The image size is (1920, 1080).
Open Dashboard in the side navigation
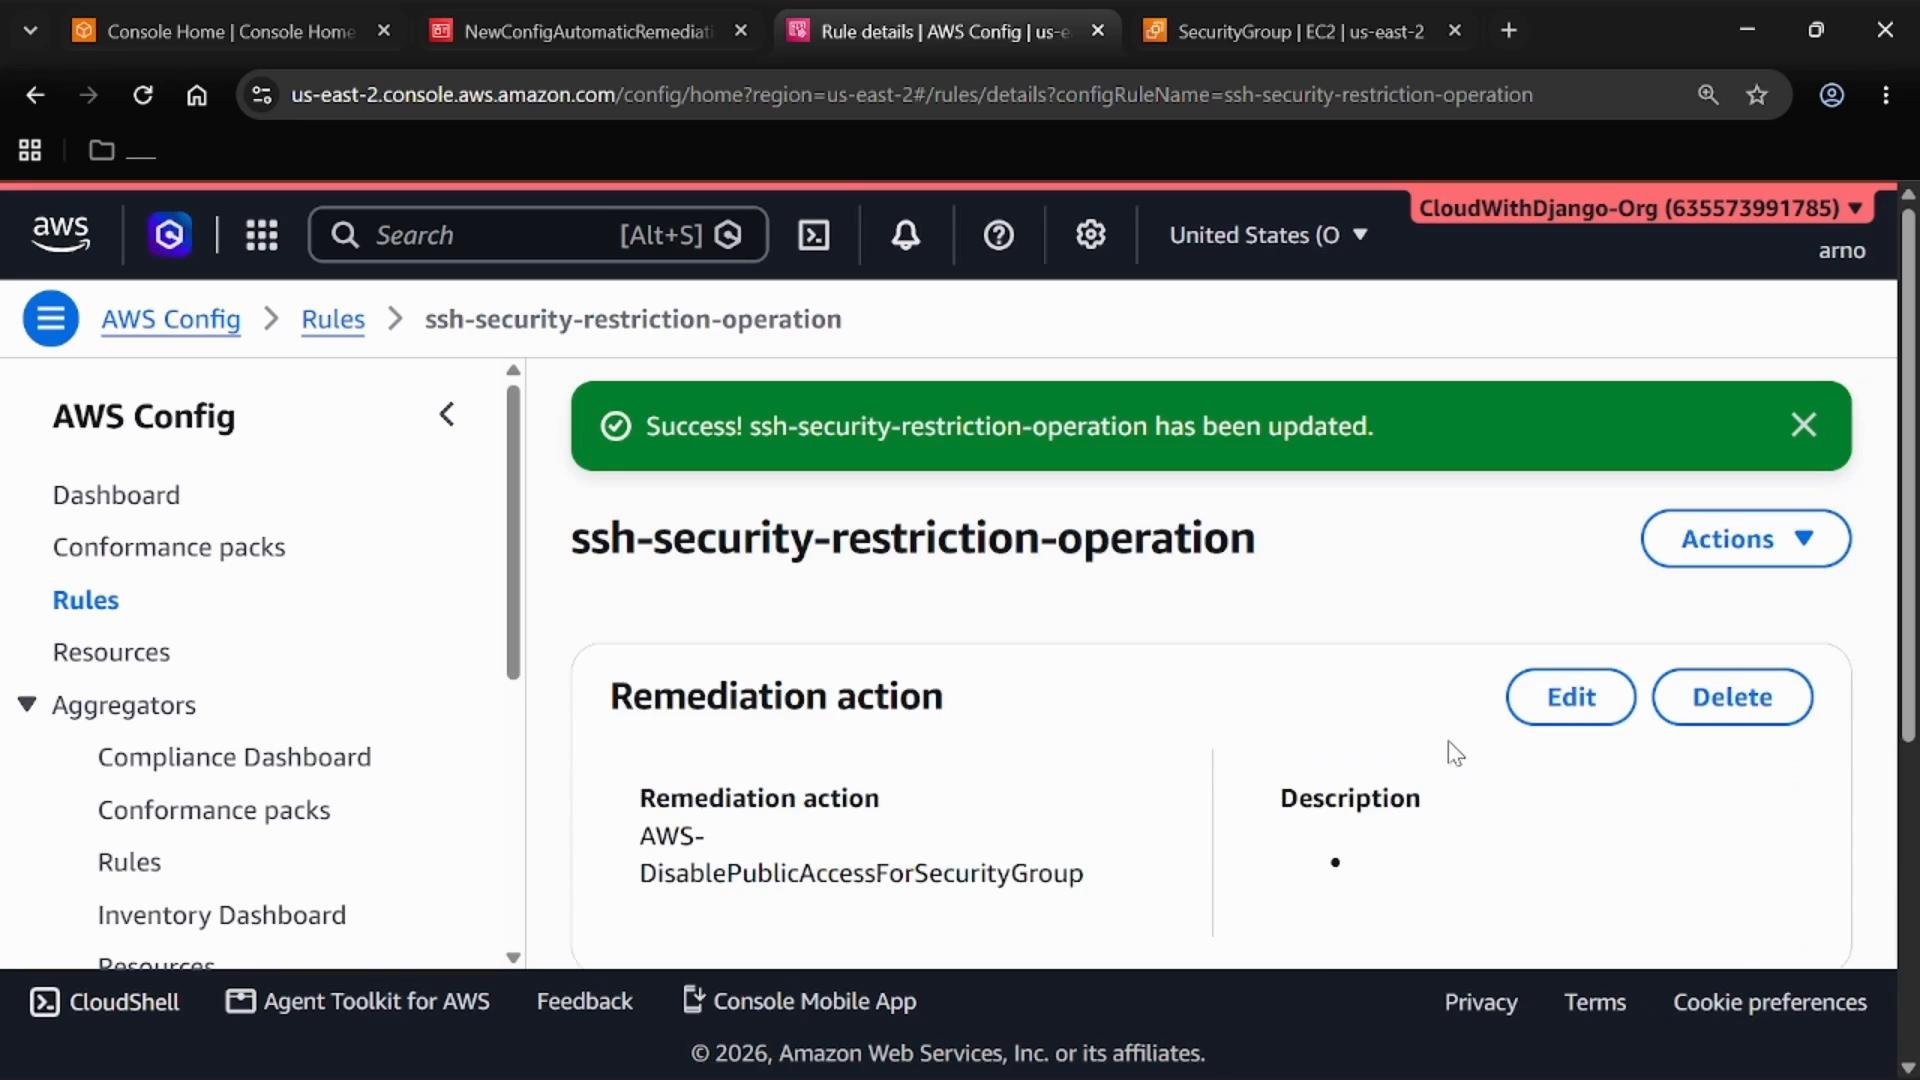pos(116,495)
